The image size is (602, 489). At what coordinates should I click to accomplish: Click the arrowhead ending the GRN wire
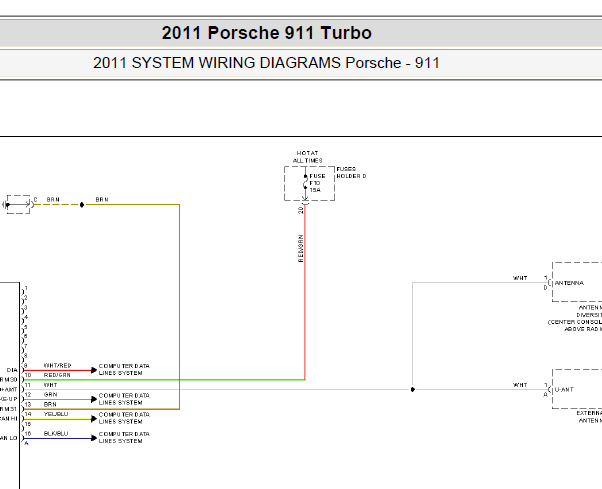[94, 400]
